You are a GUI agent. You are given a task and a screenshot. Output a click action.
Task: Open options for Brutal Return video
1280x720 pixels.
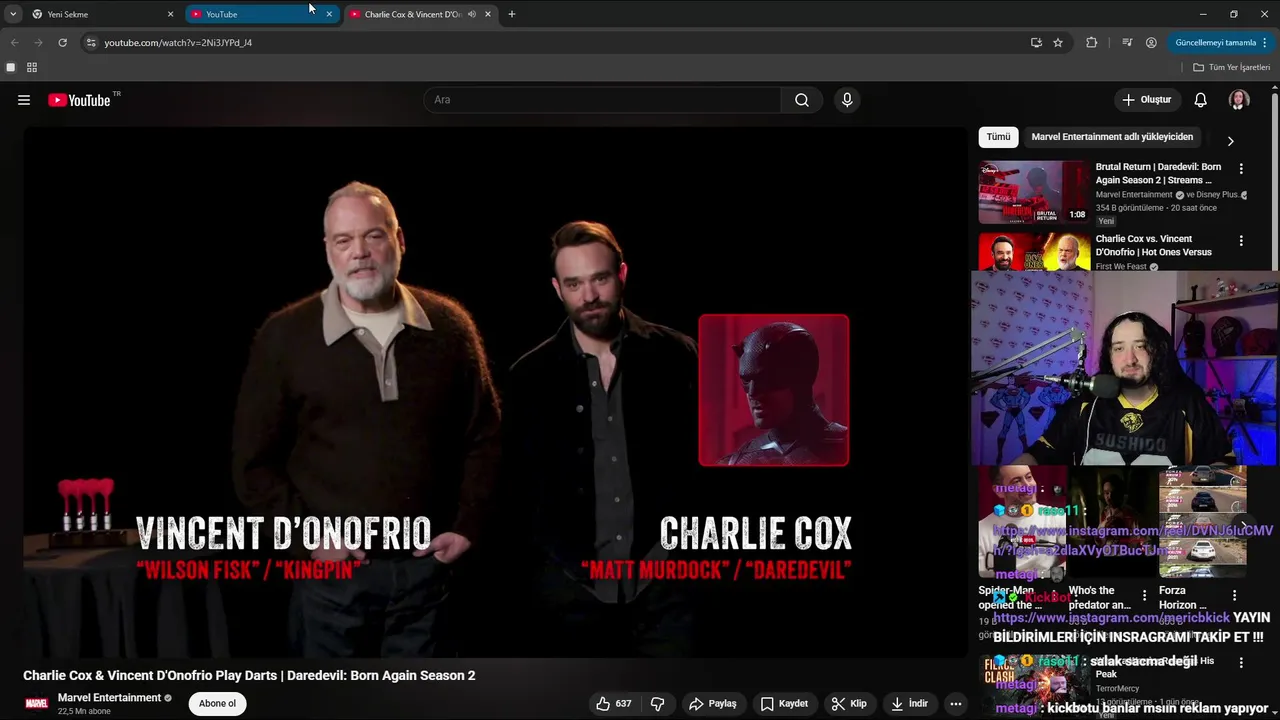pos(1241,169)
